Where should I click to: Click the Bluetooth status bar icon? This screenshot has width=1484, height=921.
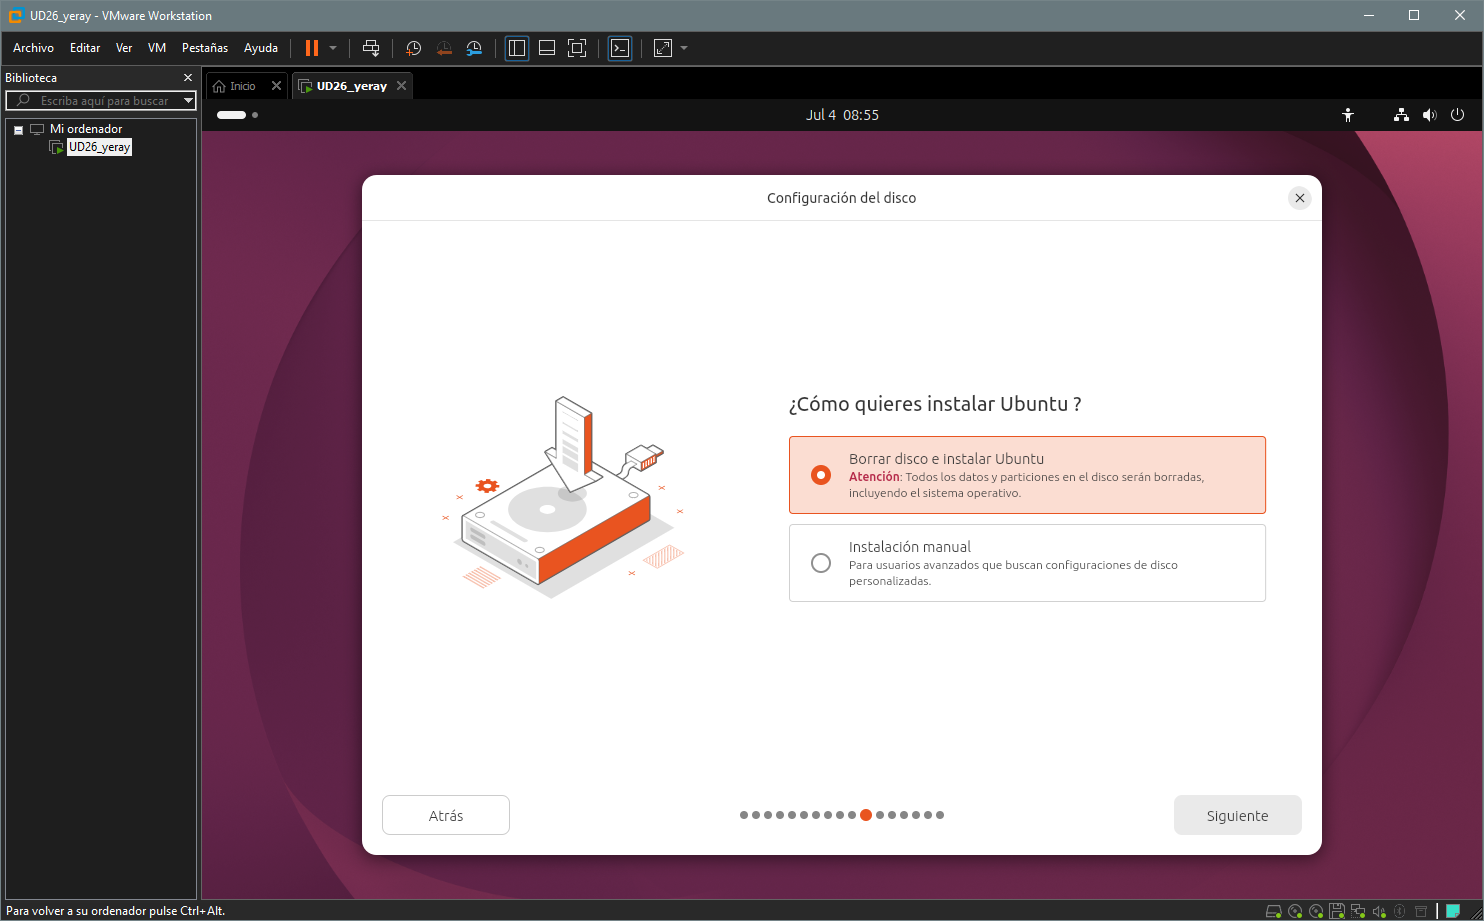1399,911
